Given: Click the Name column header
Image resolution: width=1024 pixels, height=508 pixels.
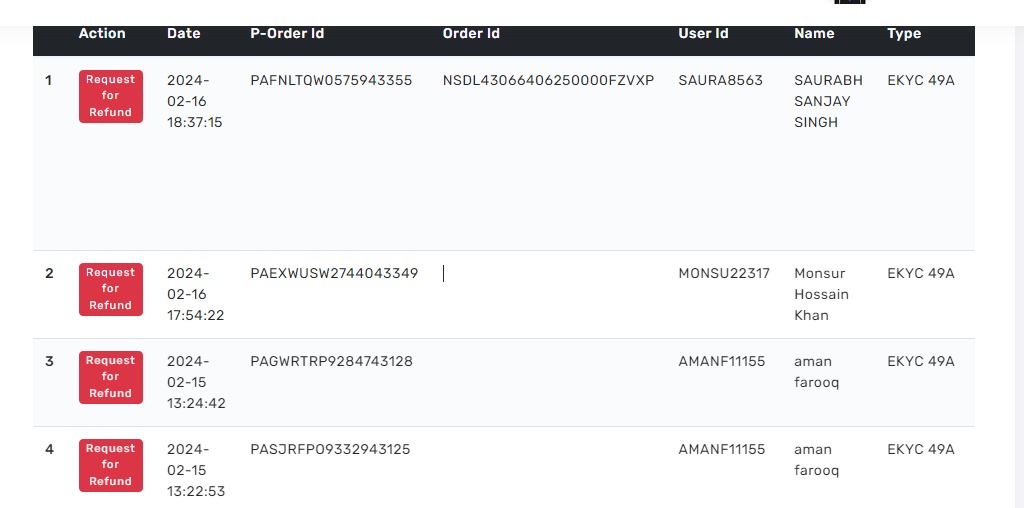Looking at the screenshot, I should click(814, 34).
